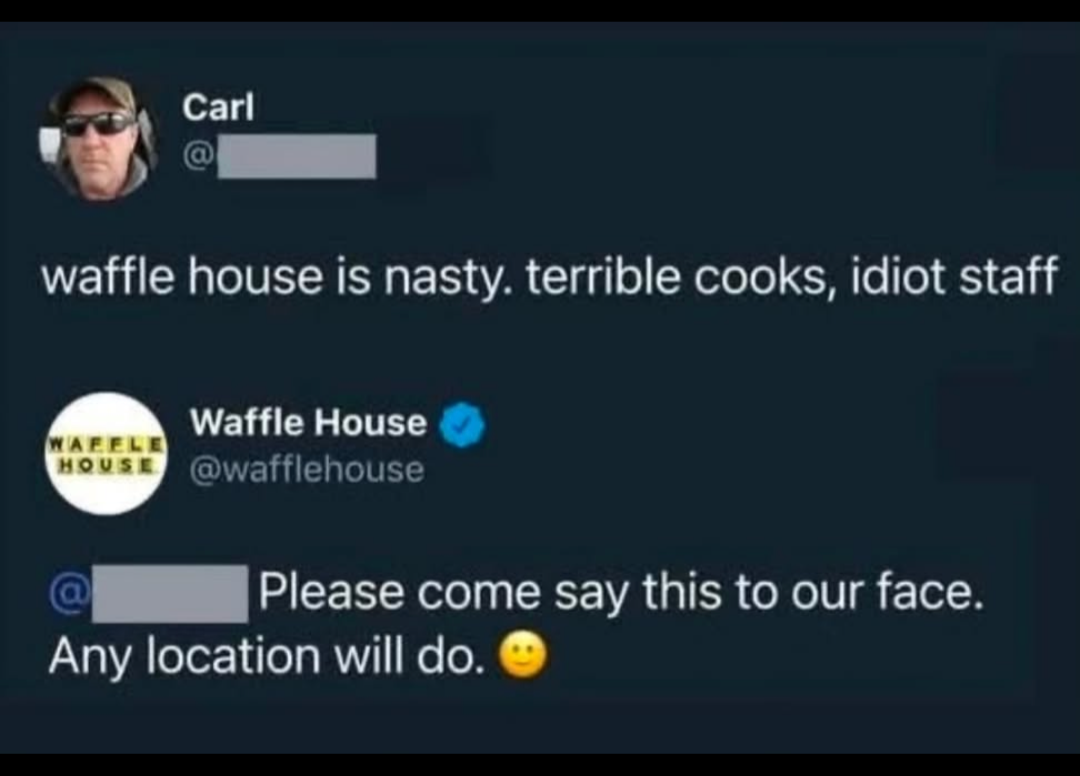The image size is (1080, 776).
Task: Click the blurred handle below Carl
Action: tap(297, 156)
